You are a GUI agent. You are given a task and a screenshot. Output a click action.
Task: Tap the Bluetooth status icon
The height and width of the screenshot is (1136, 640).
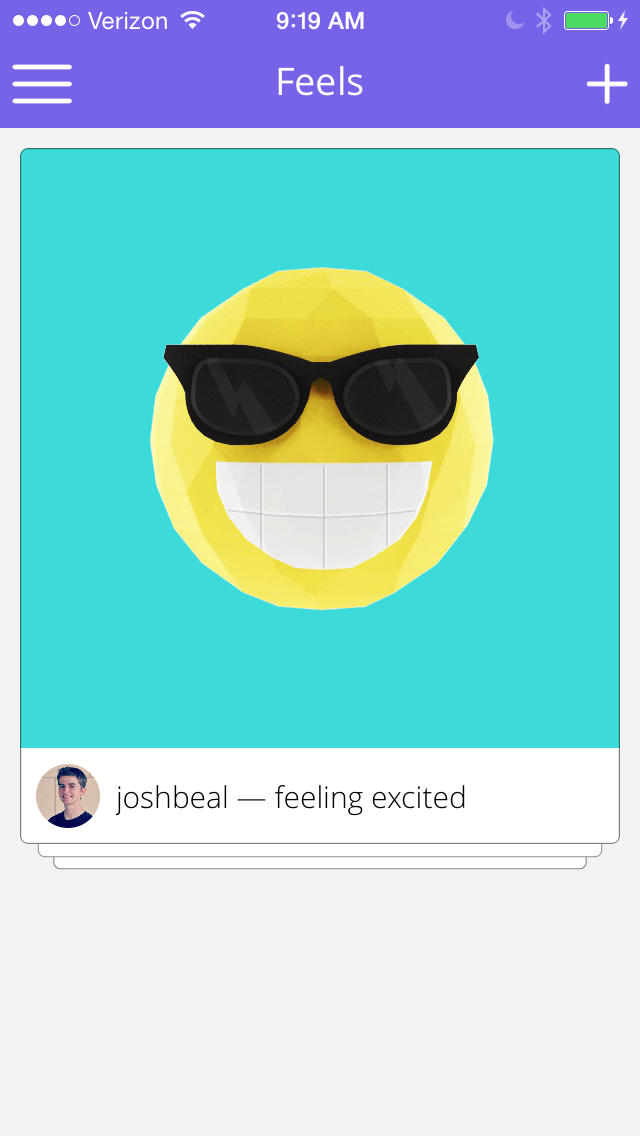pyautogui.click(x=544, y=20)
